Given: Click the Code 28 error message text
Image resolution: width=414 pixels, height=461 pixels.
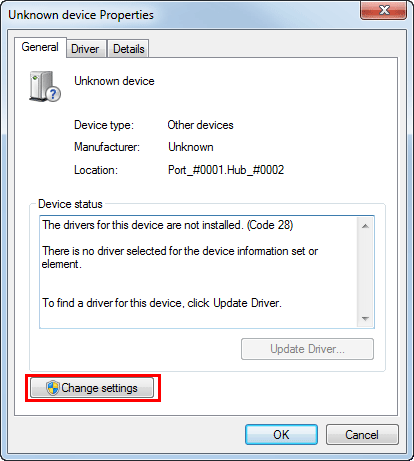Looking at the screenshot, I should (168, 225).
